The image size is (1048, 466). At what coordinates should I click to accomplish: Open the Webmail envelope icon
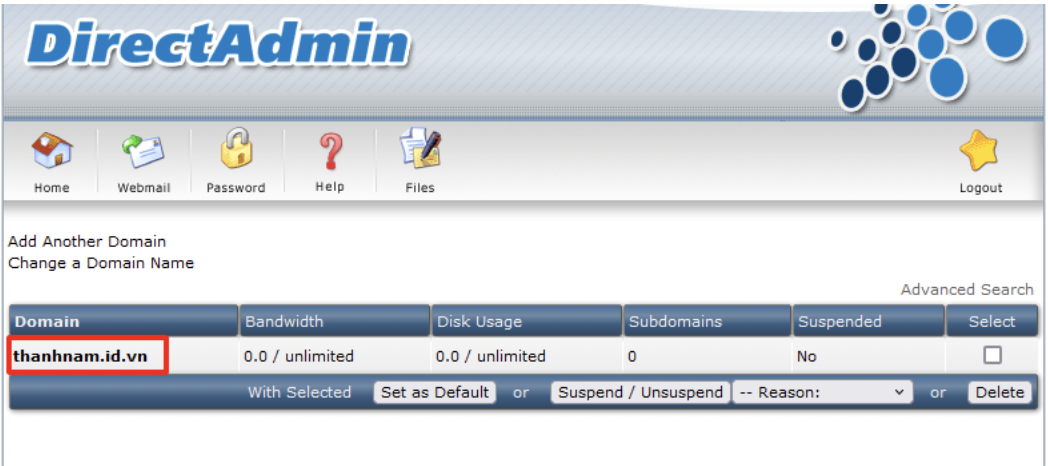[144, 149]
